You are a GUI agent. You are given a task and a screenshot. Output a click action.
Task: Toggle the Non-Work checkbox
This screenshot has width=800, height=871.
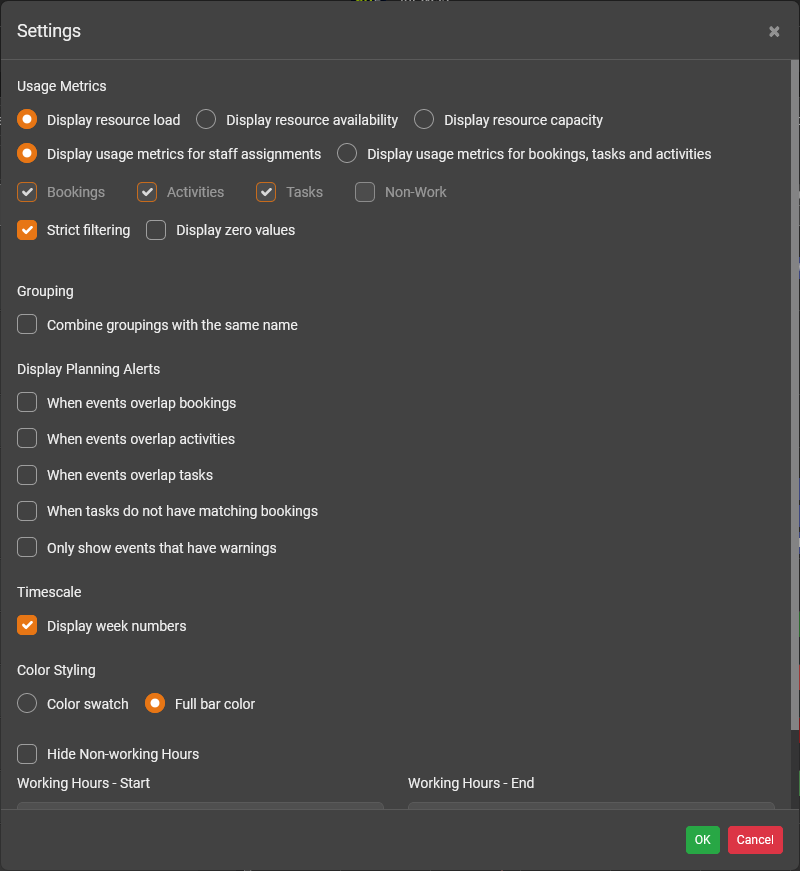[366, 192]
